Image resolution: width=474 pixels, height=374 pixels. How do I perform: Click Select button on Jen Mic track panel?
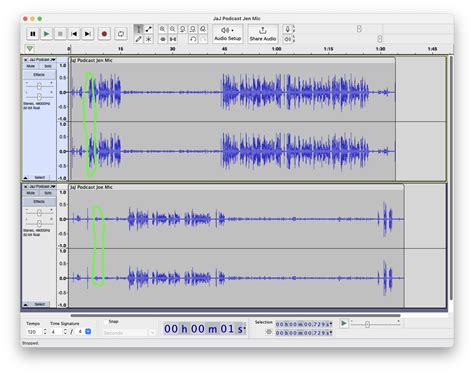(x=39, y=178)
